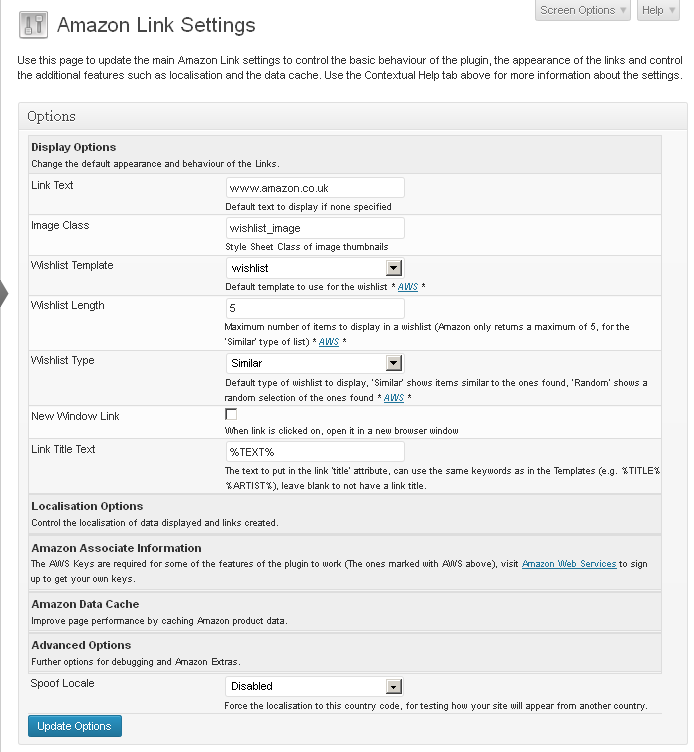The width and height of the screenshot is (694, 752).
Task: Click AWS link under Wishlist Length description
Action: point(329,341)
